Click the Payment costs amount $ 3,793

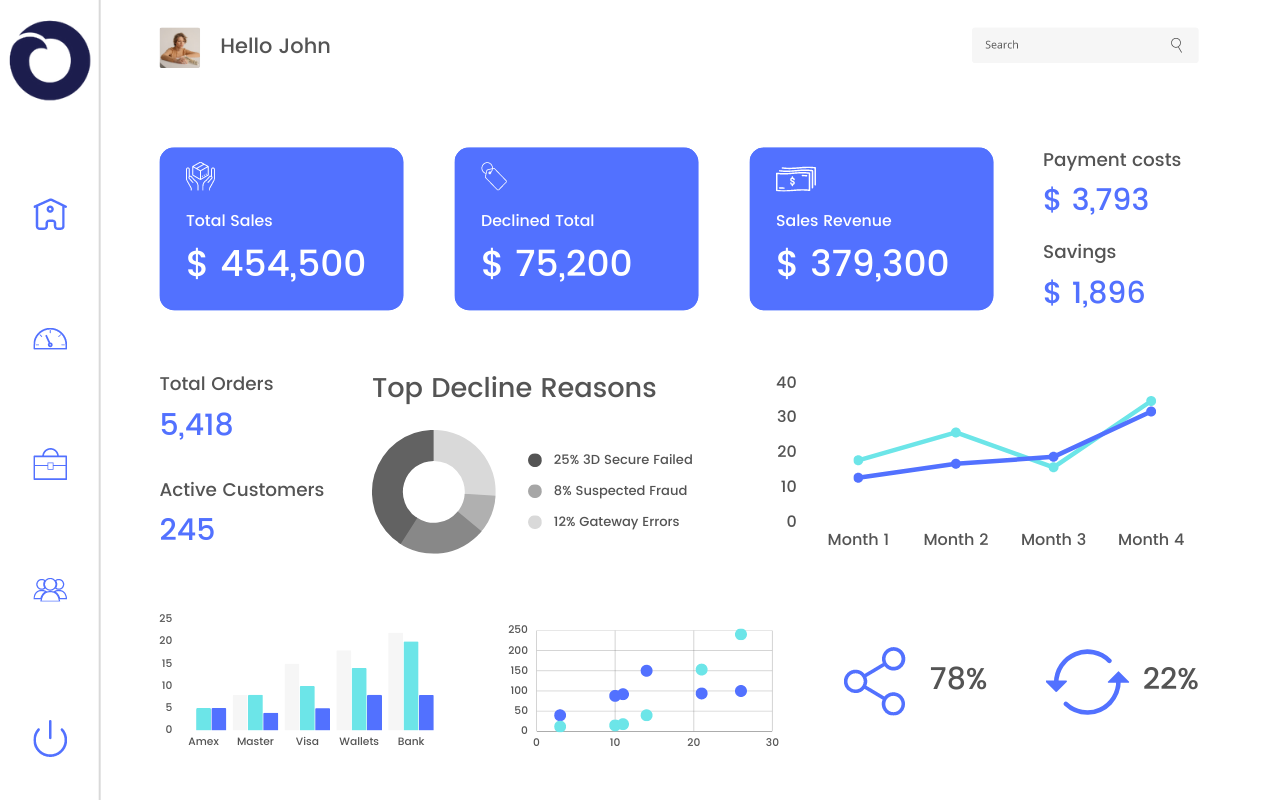(1096, 200)
